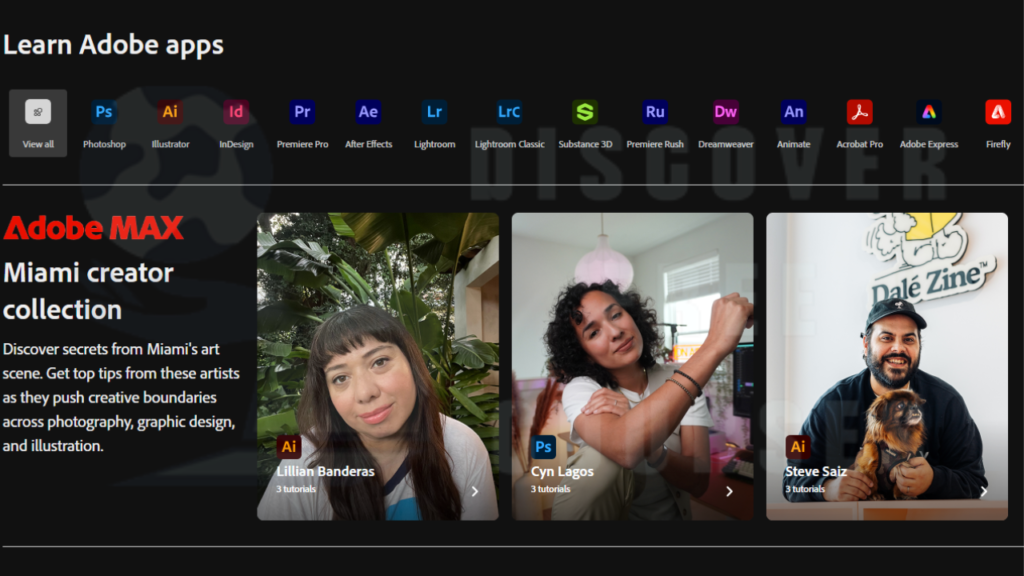Image resolution: width=1024 pixels, height=576 pixels.
Task: Expand Cyn Lagos card chevron arrow
Action: (x=729, y=491)
